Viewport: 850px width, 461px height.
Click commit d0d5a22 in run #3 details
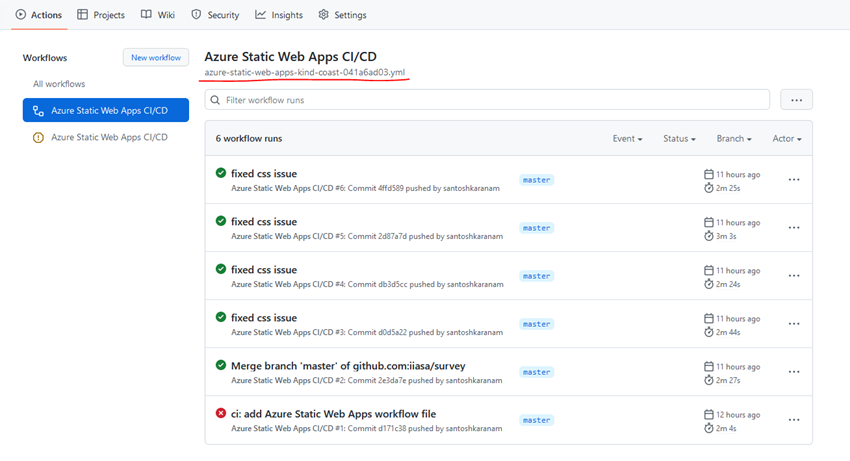coord(392,332)
